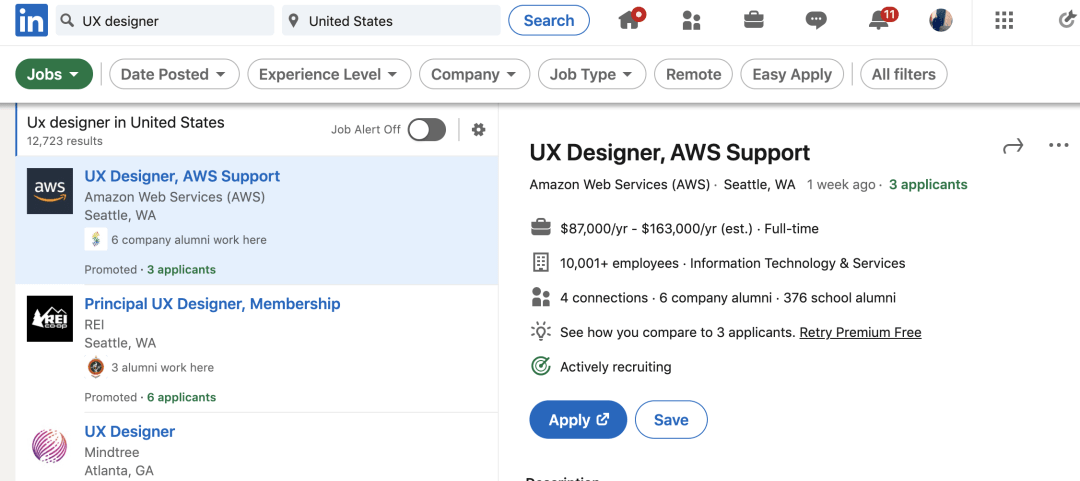Open Principal UX Designer, Membership listing
Screen dimensions: 1080x481
tap(212, 303)
